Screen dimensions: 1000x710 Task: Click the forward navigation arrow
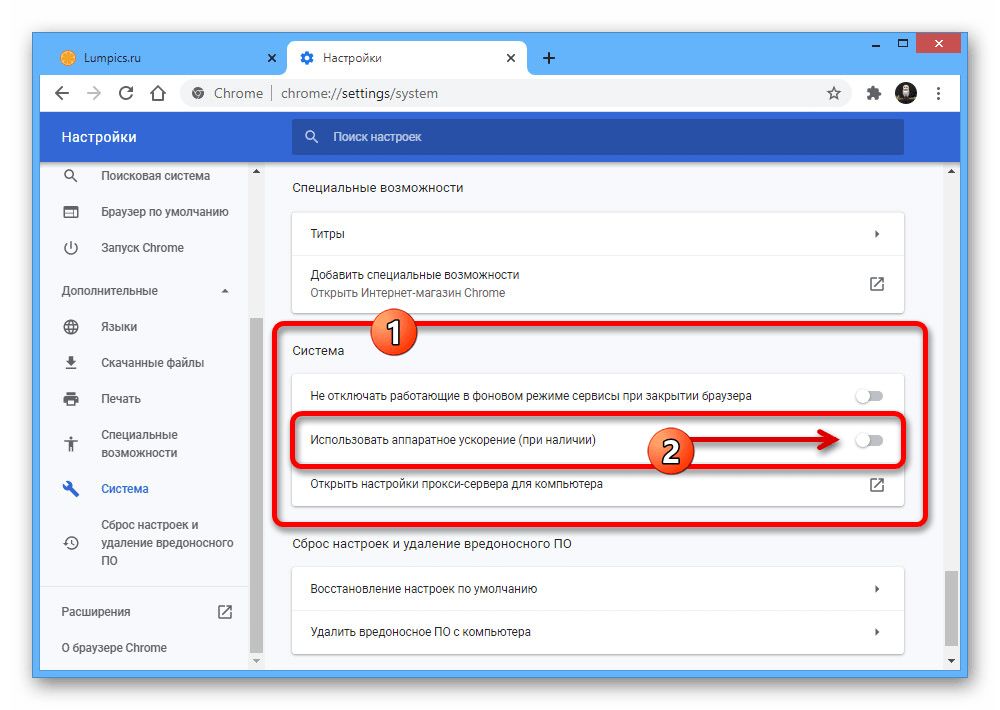point(94,93)
